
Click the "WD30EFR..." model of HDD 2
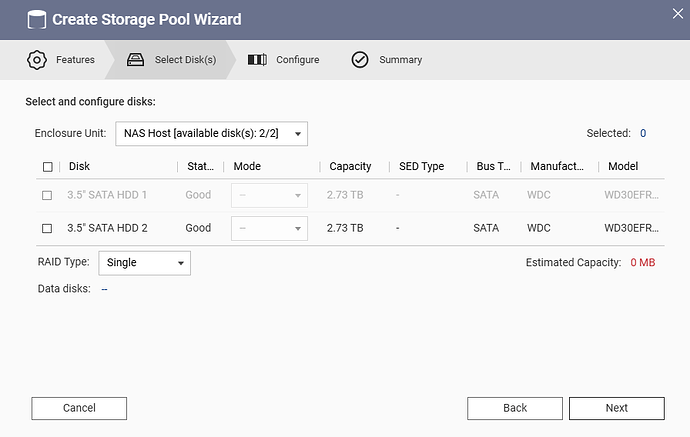631,228
